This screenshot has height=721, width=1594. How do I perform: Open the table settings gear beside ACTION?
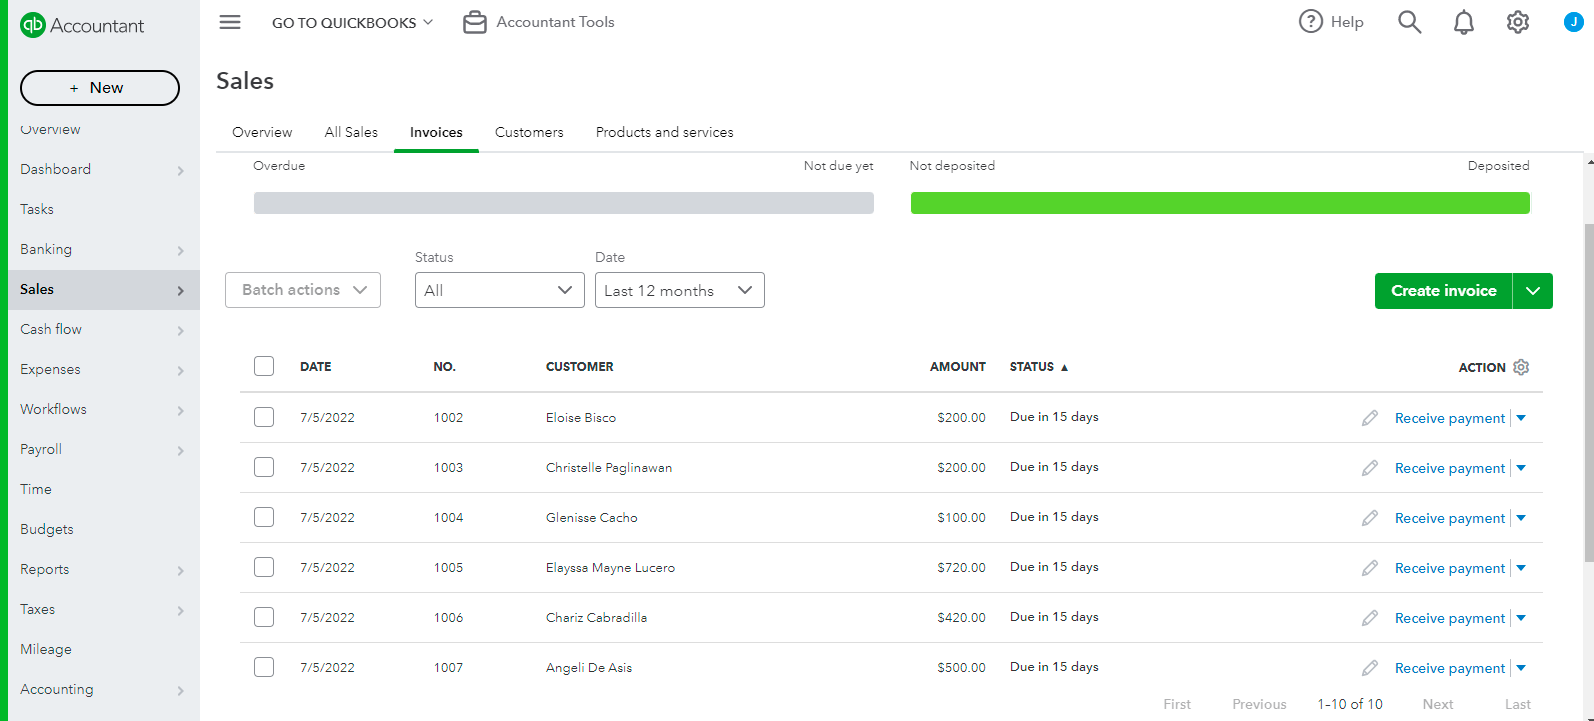tap(1521, 367)
